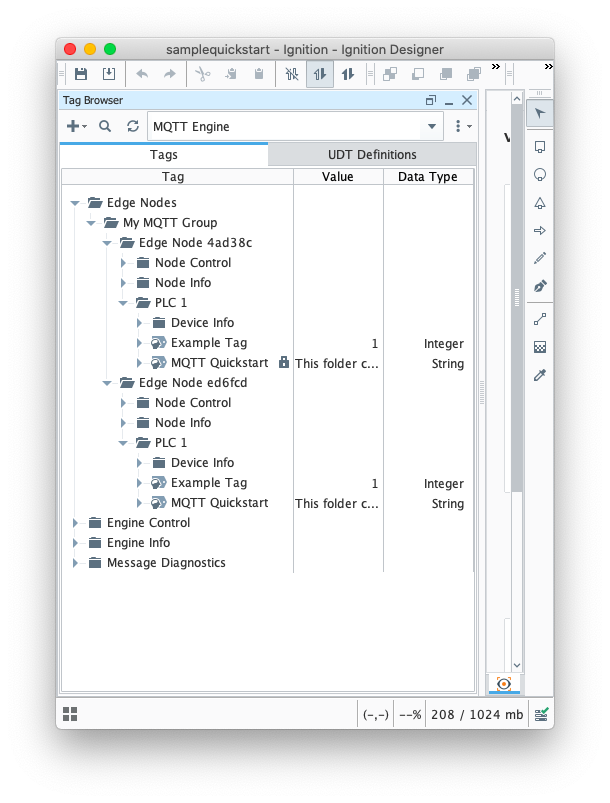This screenshot has height=803, width=610.
Task: Switch to the Tags tab
Action: point(164,155)
